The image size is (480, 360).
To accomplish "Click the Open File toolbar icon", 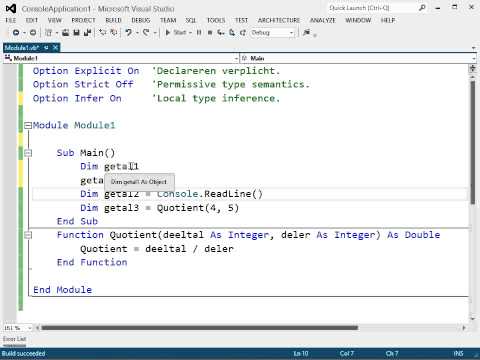I will (66, 32).
